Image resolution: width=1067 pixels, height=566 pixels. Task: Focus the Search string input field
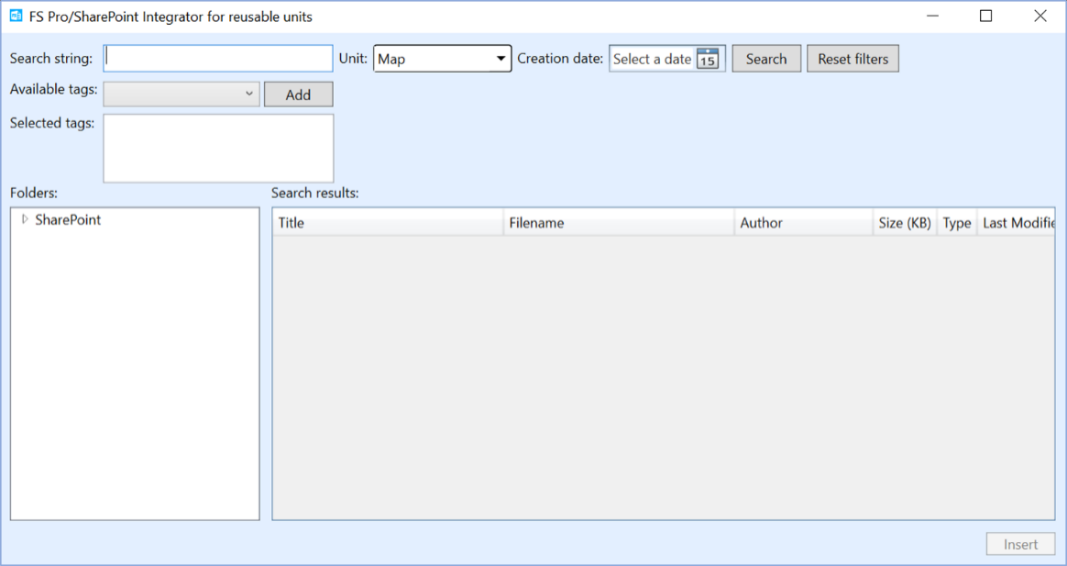(218, 59)
